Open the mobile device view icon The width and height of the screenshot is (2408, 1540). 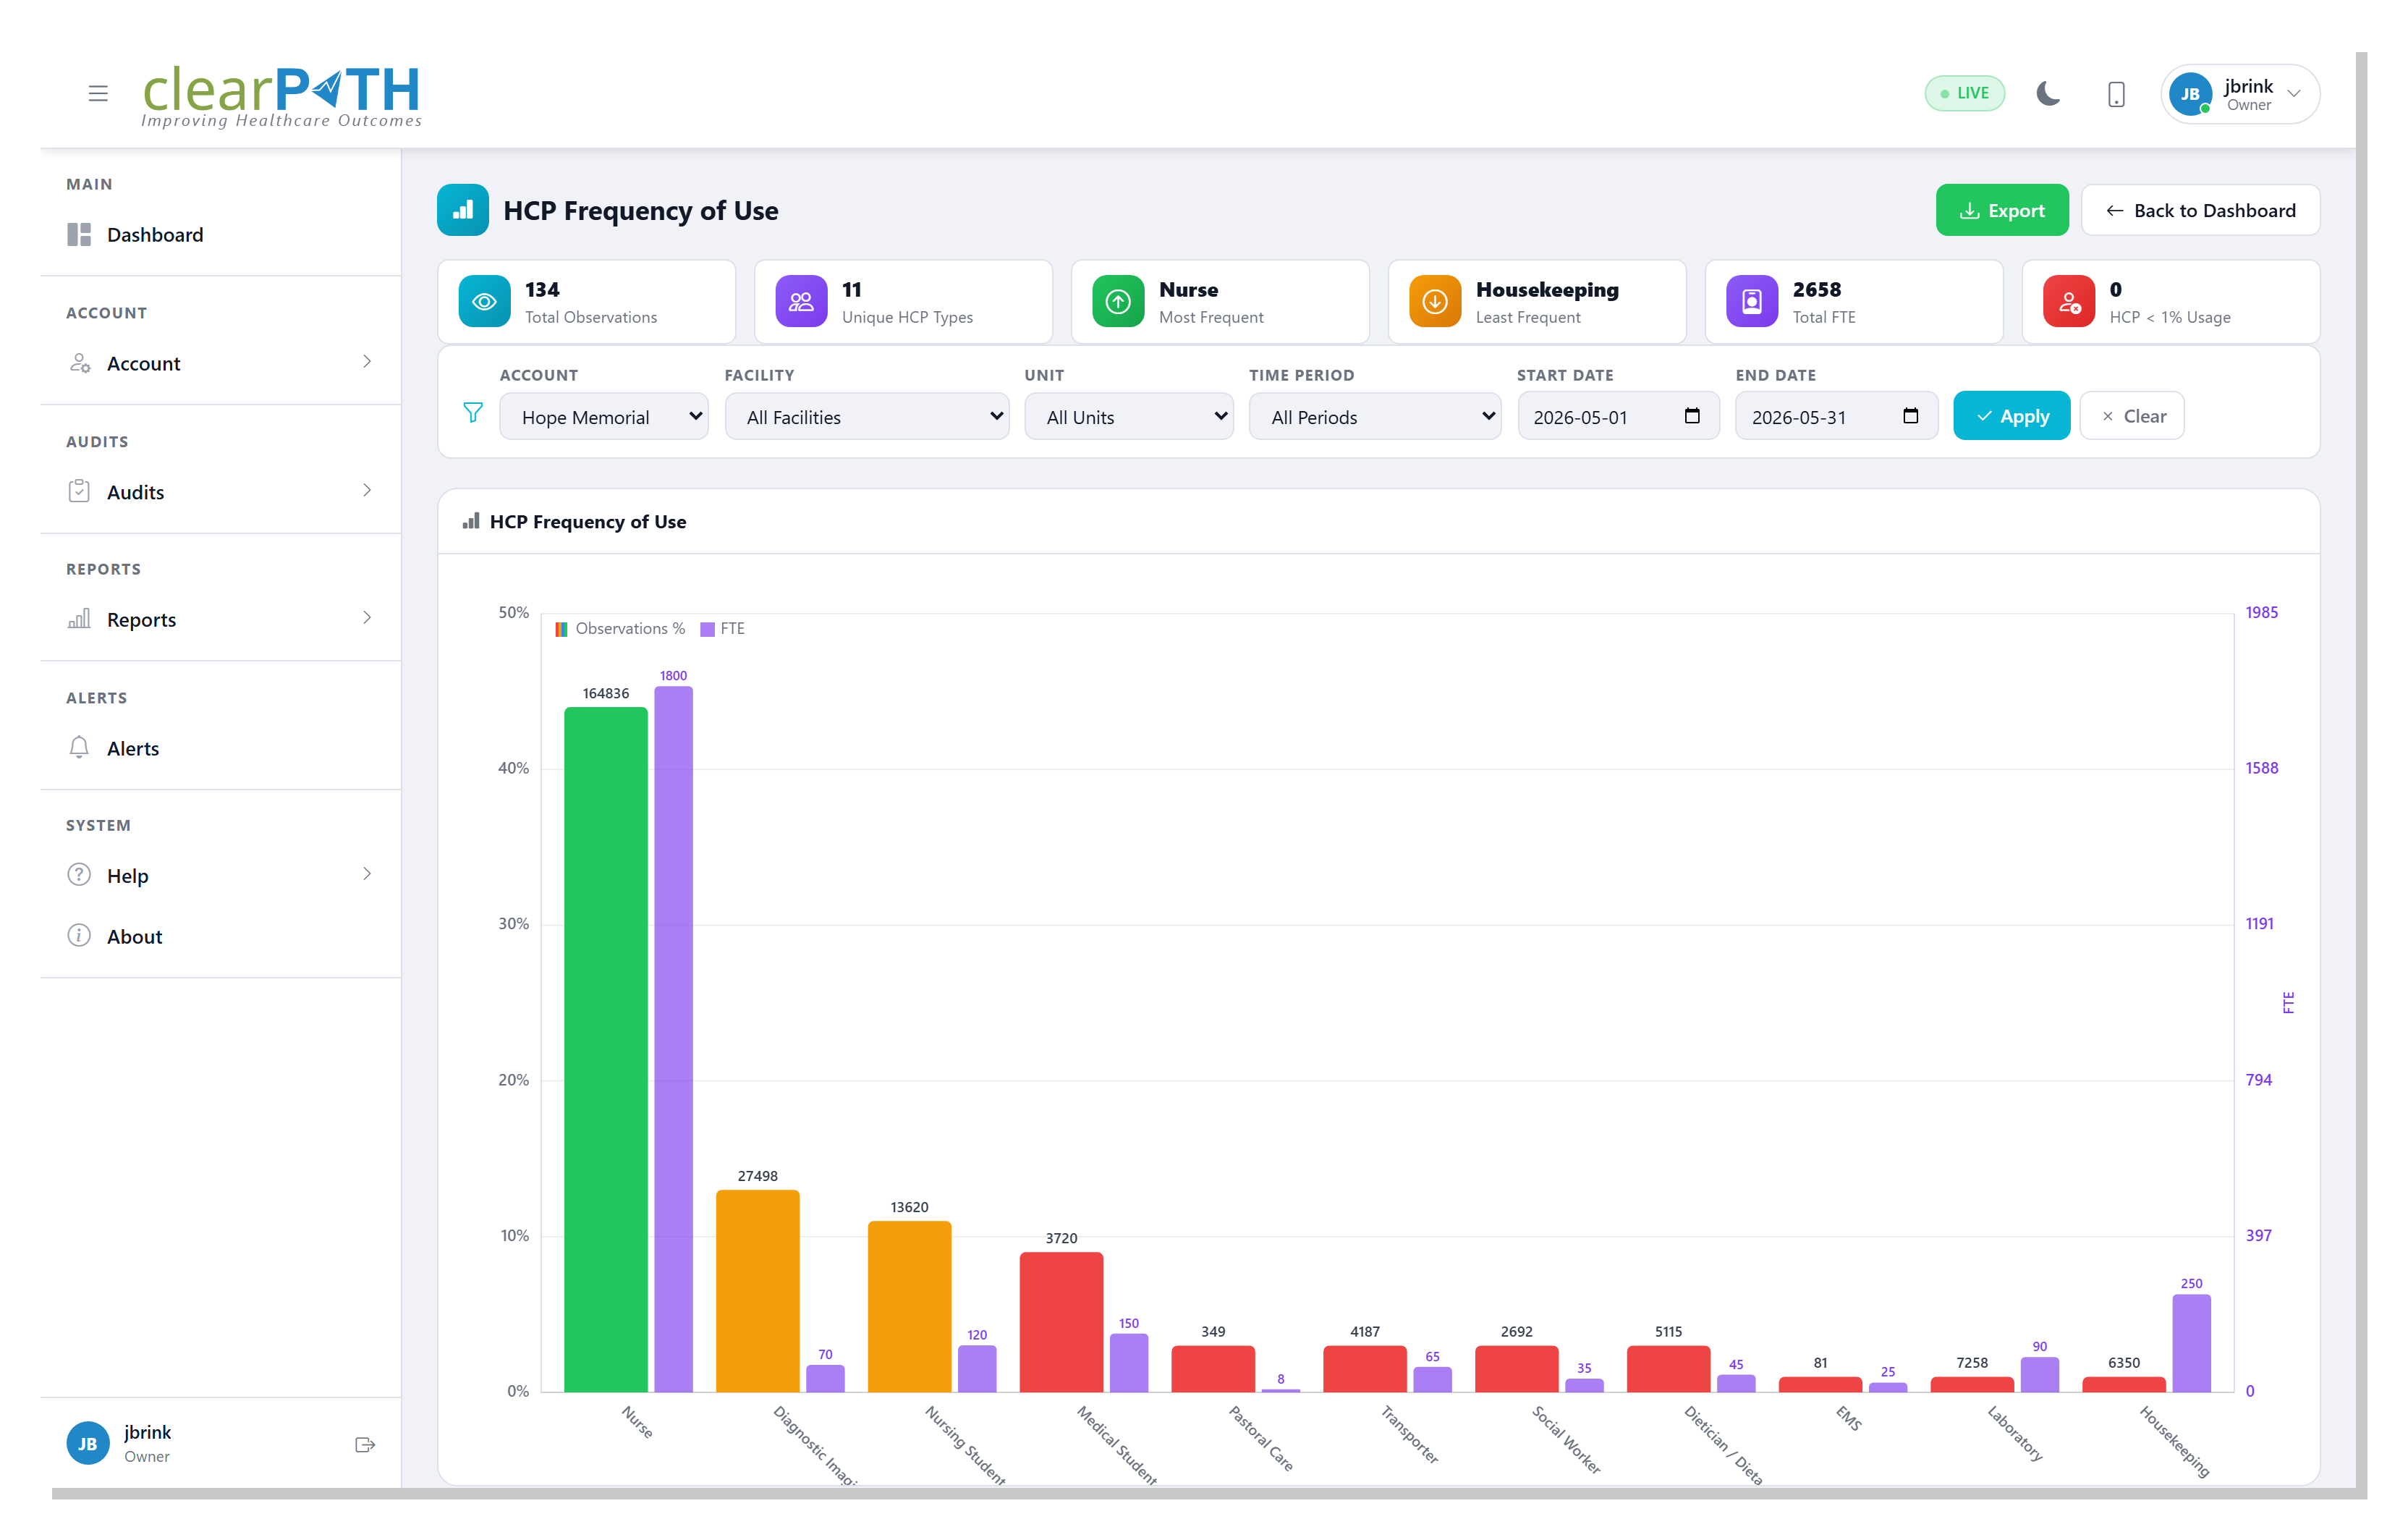coord(2116,94)
